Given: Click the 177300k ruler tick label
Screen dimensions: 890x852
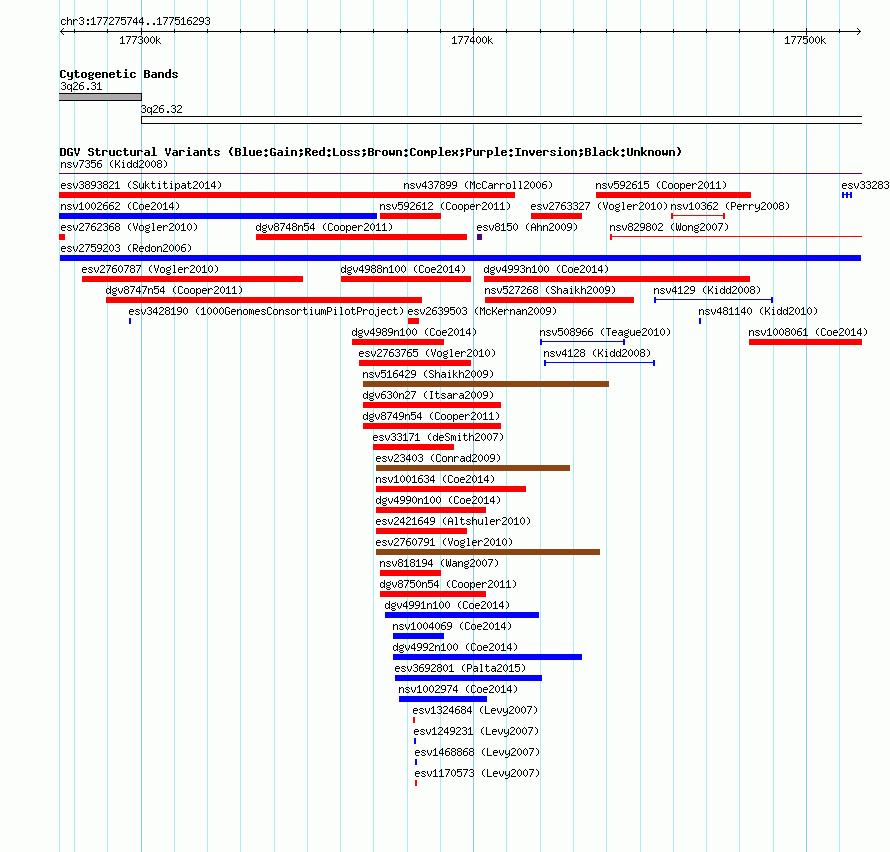Looking at the screenshot, I should (140, 40).
